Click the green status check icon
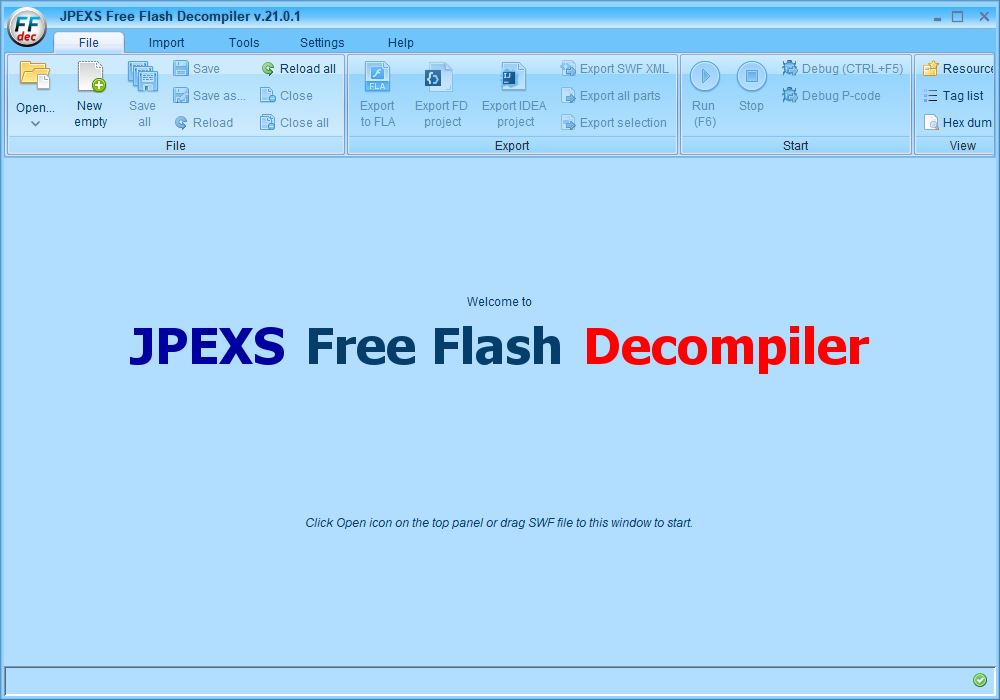This screenshot has width=1000, height=700. (980, 680)
